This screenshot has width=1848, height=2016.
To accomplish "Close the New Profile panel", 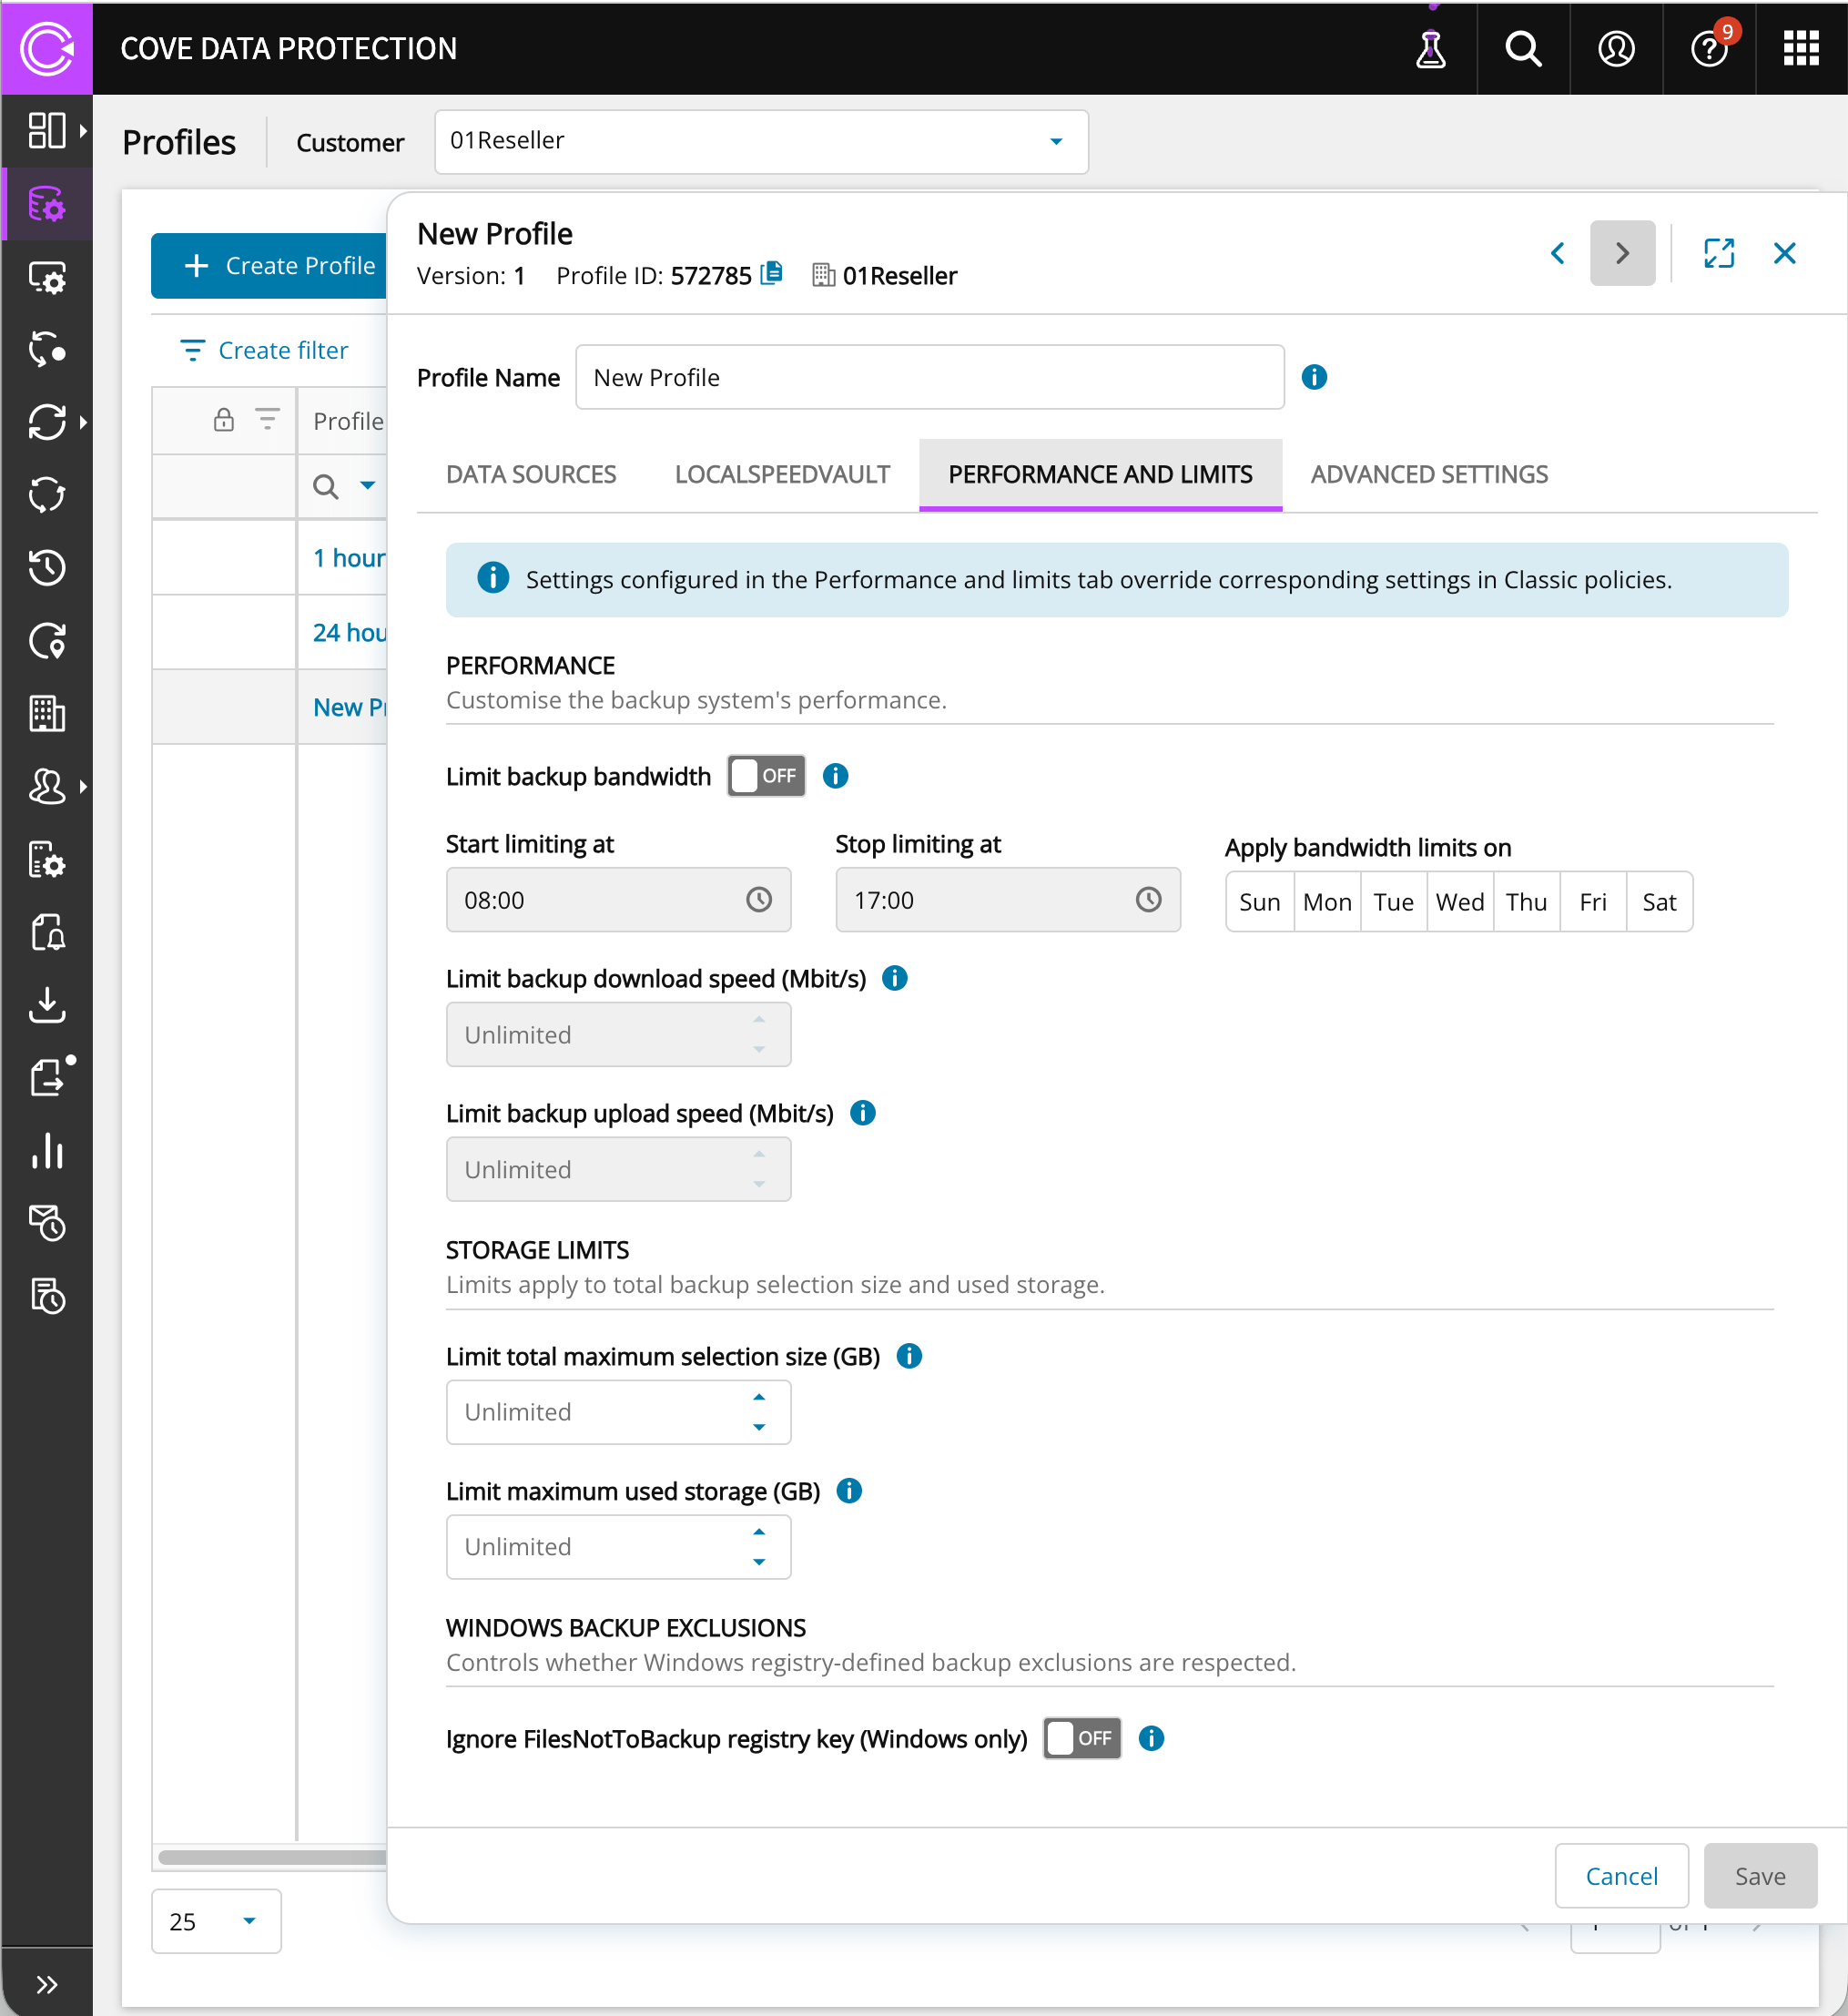I will pos(1784,253).
